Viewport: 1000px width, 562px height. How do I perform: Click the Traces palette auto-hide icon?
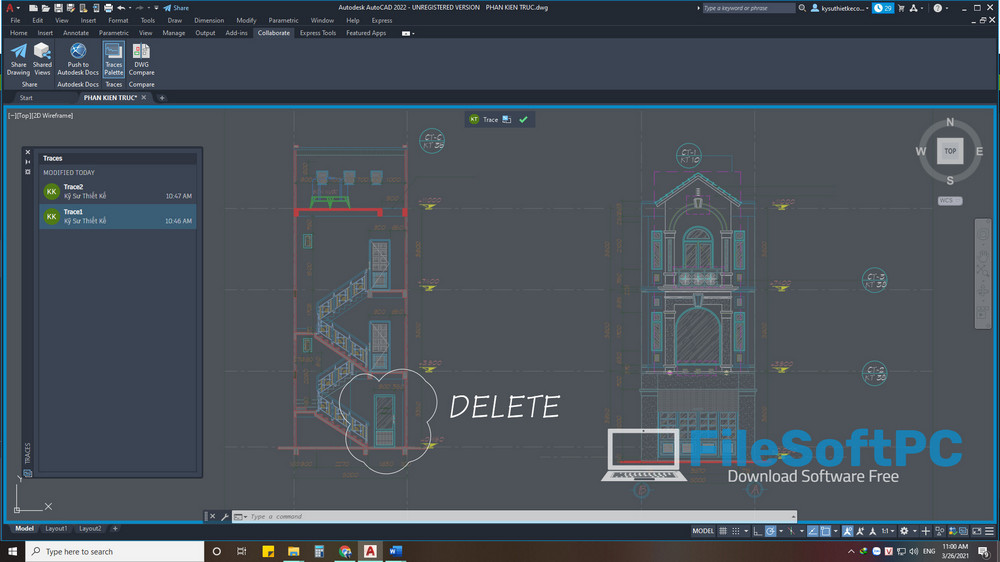pyautogui.click(x=27, y=162)
